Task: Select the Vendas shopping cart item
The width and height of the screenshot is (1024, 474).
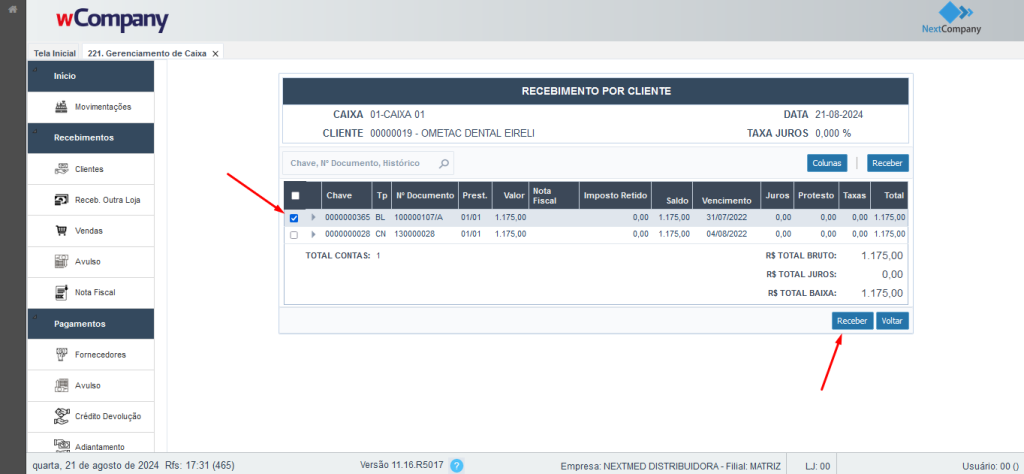Action: [x=91, y=231]
